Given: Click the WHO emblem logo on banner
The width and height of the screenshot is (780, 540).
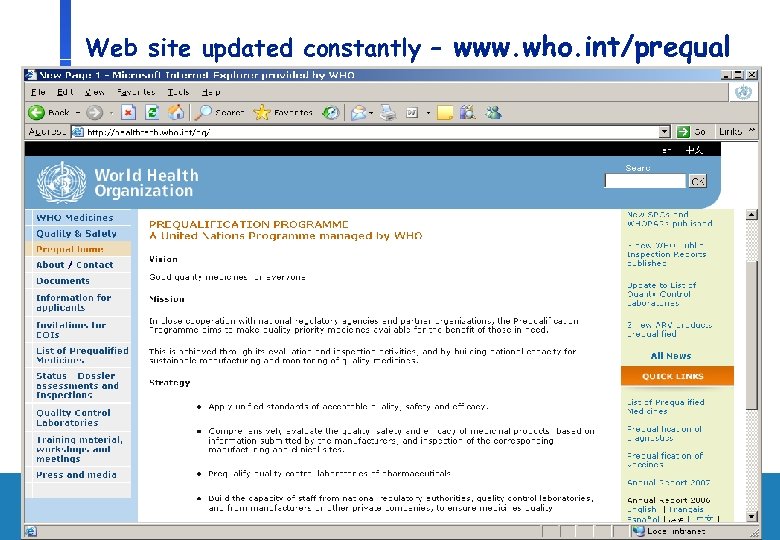Looking at the screenshot, I should [x=62, y=182].
